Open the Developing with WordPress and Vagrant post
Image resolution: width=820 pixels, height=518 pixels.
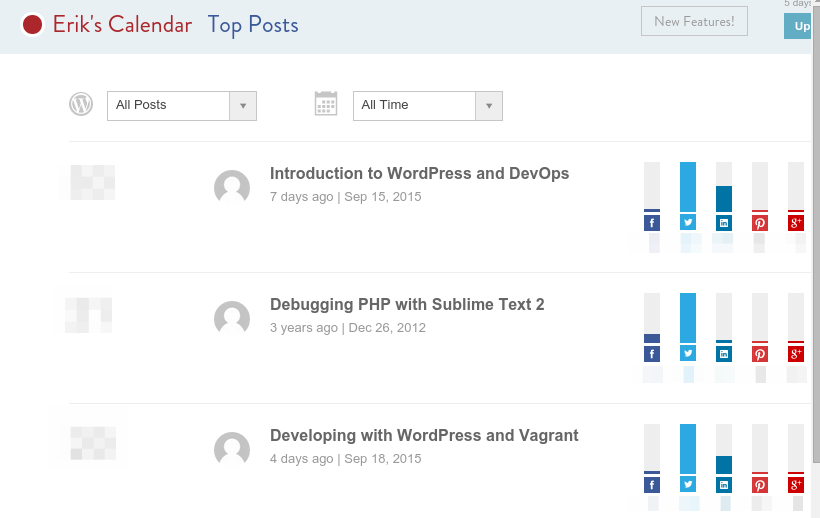(x=424, y=435)
